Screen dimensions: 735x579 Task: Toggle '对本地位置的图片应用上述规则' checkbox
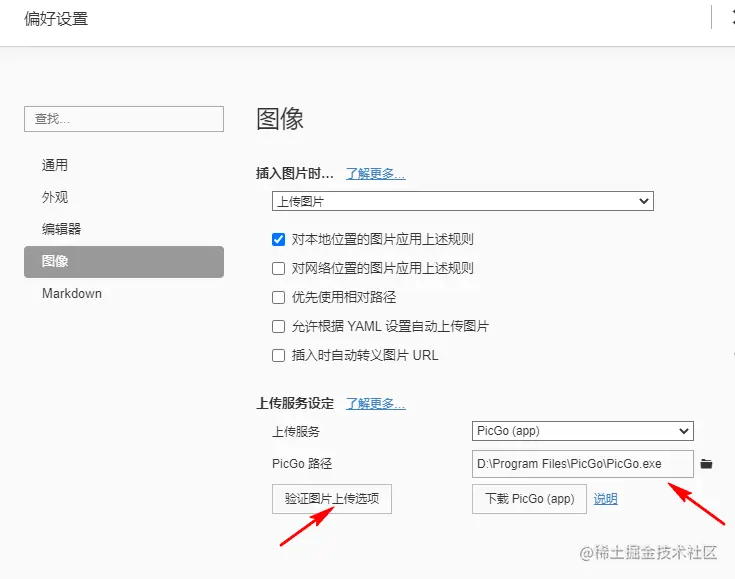click(x=278, y=240)
